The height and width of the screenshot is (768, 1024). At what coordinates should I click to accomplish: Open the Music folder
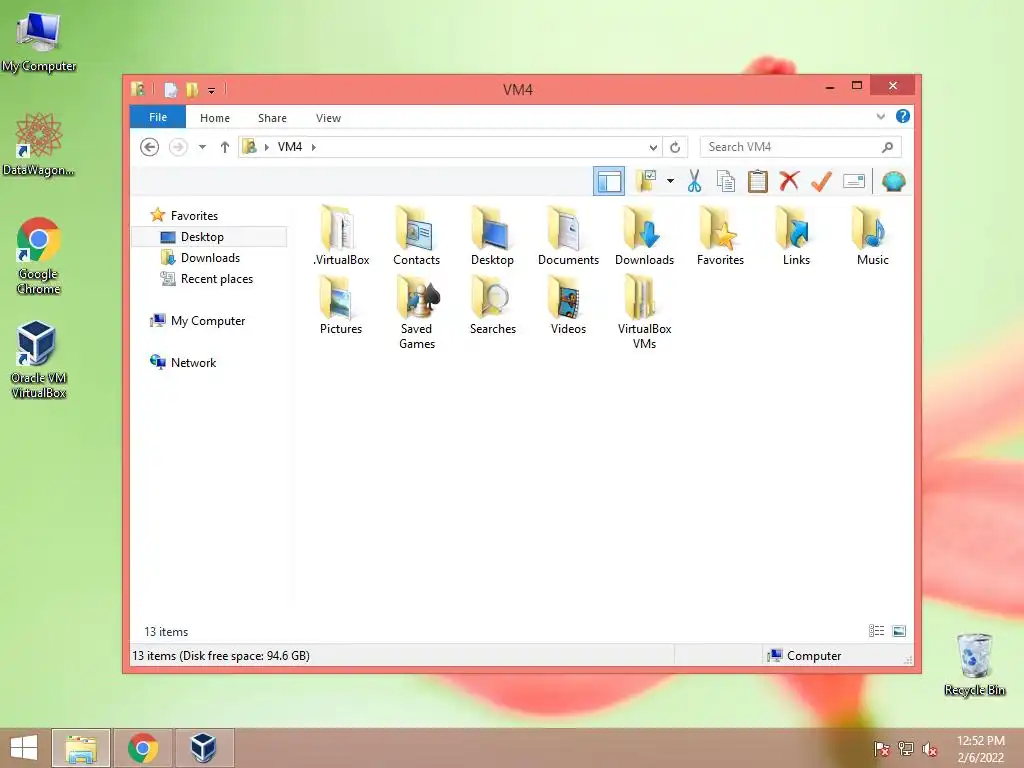[872, 236]
